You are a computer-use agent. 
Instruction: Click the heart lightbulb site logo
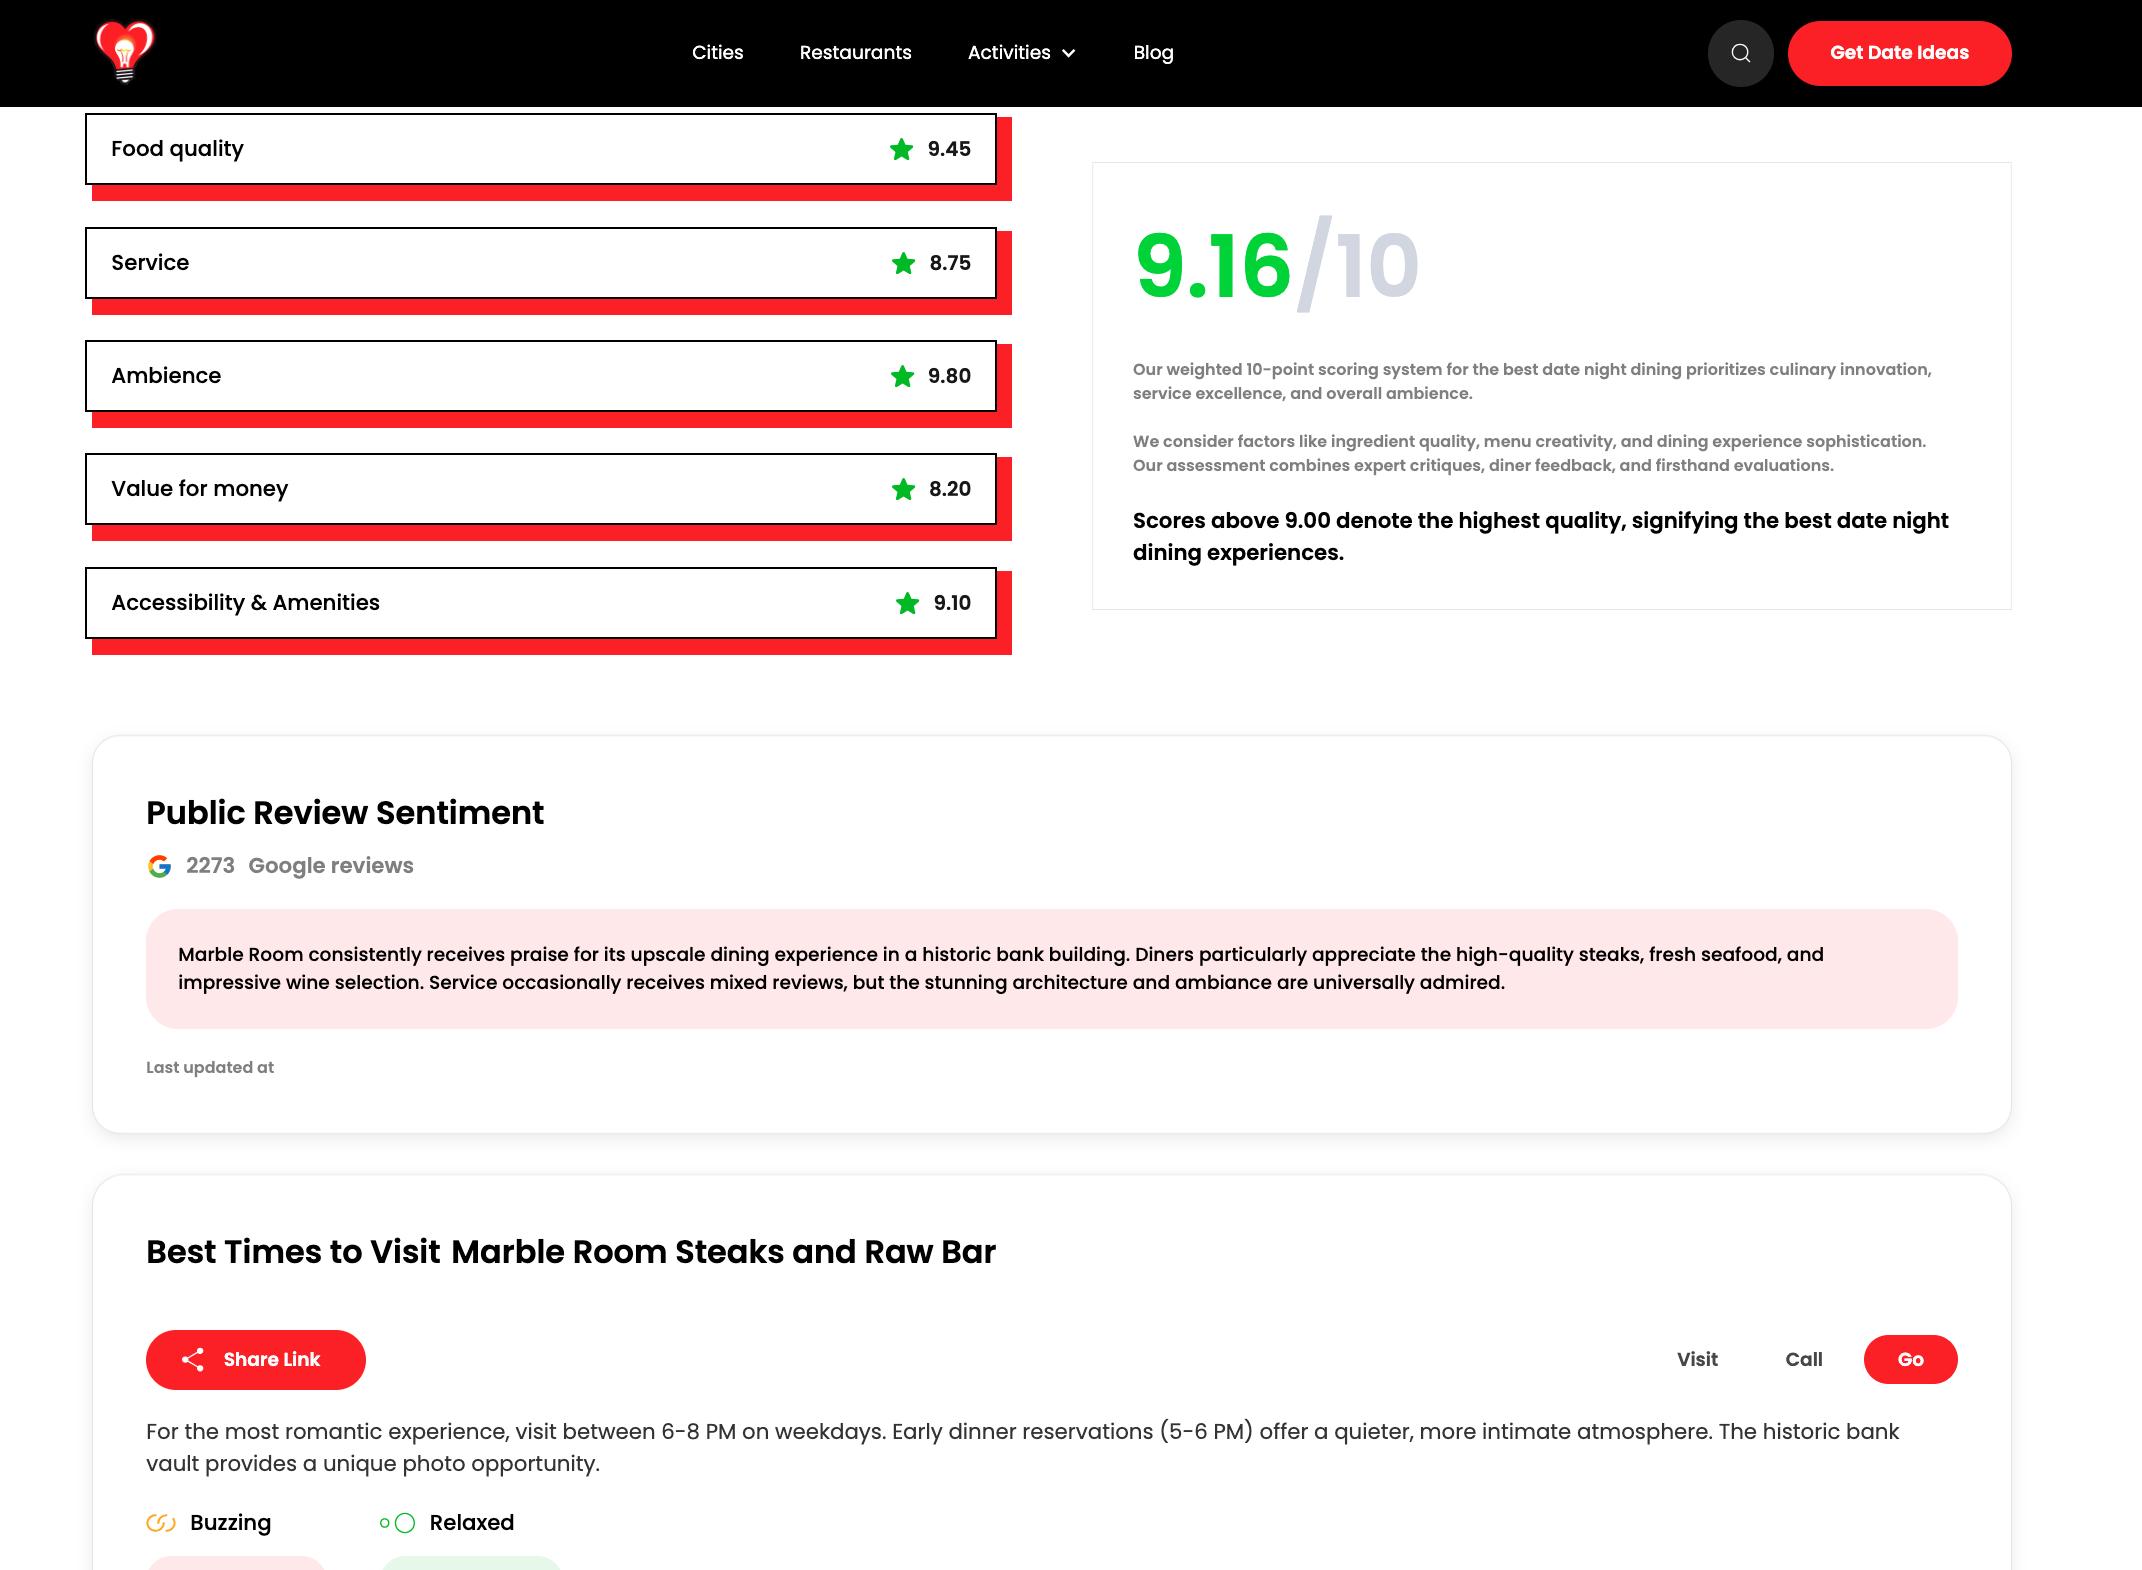[124, 52]
